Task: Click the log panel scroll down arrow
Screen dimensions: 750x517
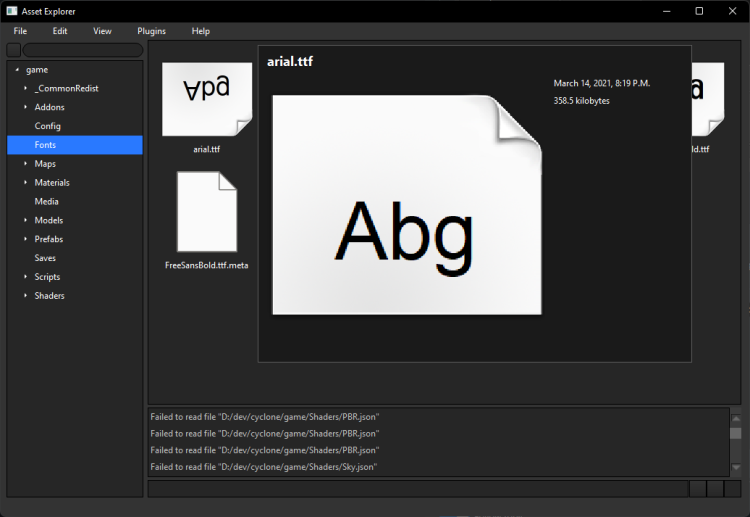Action: (x=736, y=467)
